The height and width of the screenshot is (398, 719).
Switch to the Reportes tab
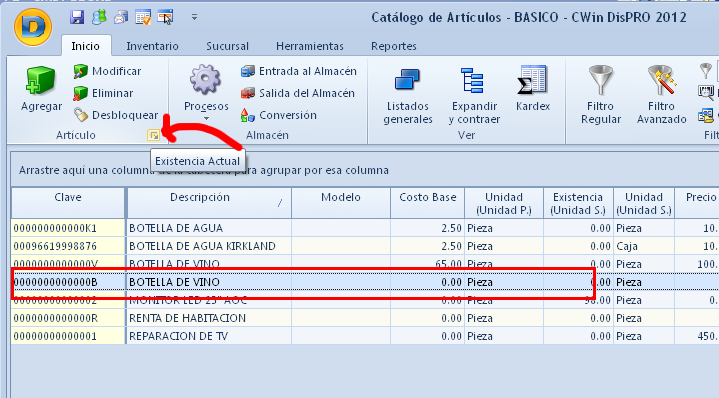[394, 46]
